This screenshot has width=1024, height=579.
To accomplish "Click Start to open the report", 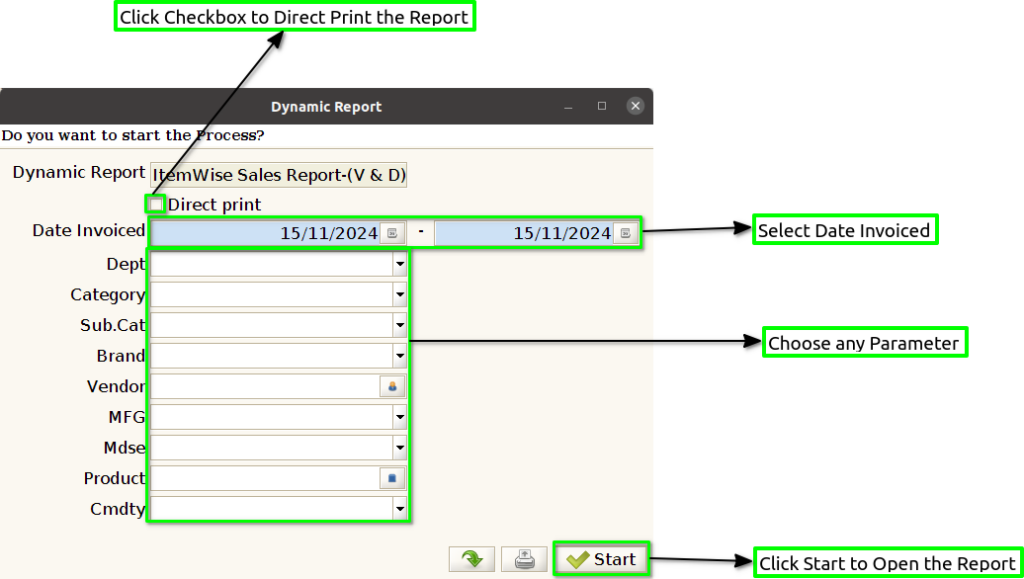I will [x=601, y=559].
